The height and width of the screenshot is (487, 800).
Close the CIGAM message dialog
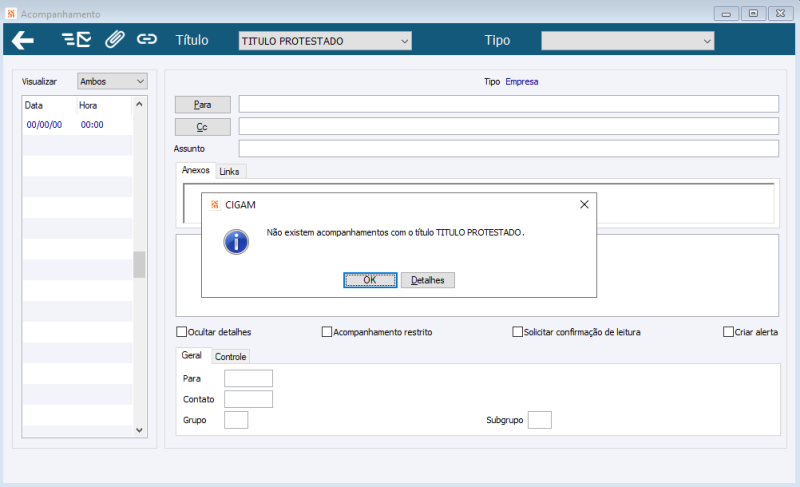point(584,204)
